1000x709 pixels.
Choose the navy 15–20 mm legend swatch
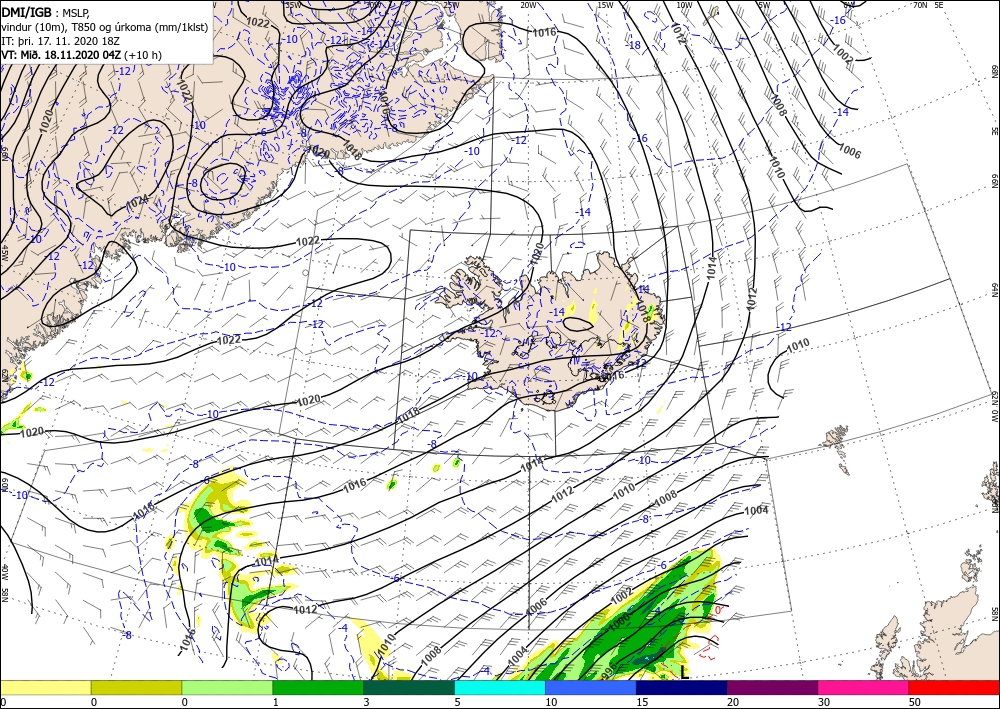pos(682,687)
